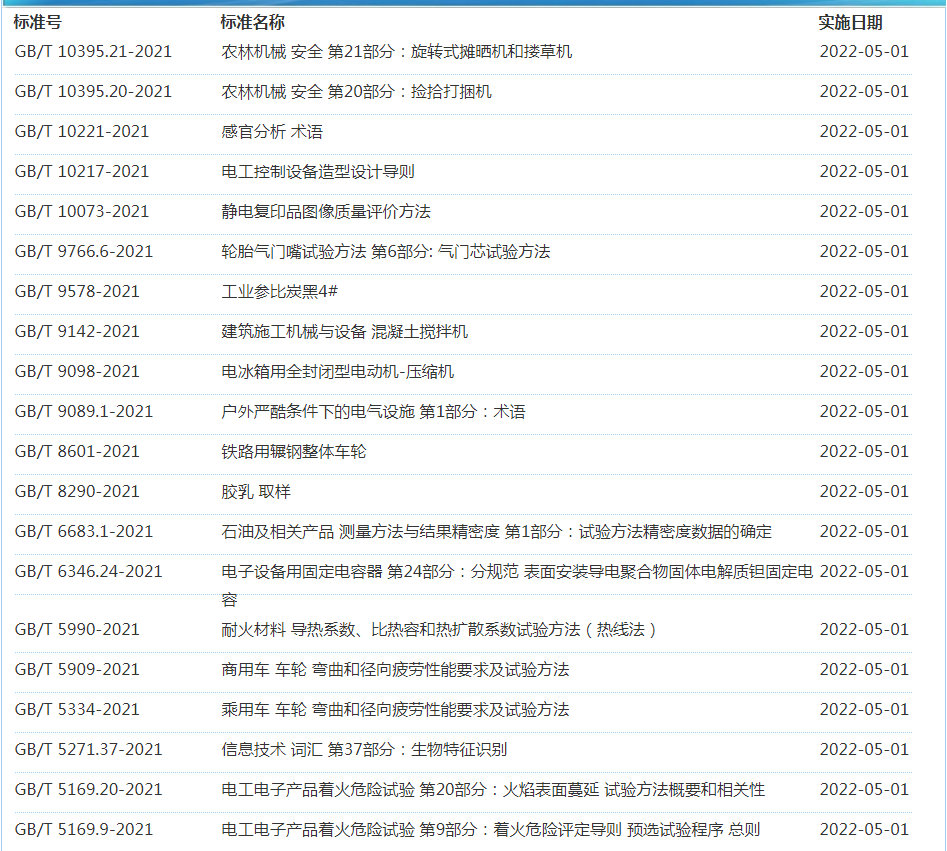Select standard number GB/T 10217-2021
947x851 pixels.
pos(82,171)
